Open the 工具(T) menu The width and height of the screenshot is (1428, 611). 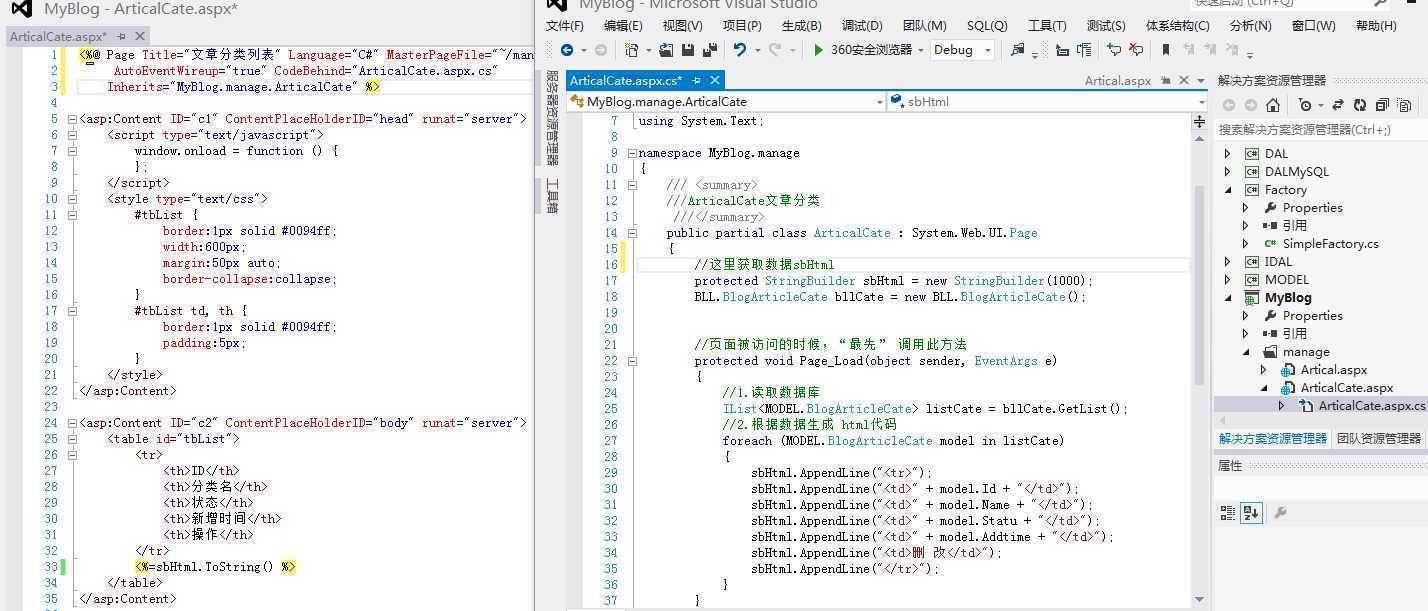pos(1047,26)
